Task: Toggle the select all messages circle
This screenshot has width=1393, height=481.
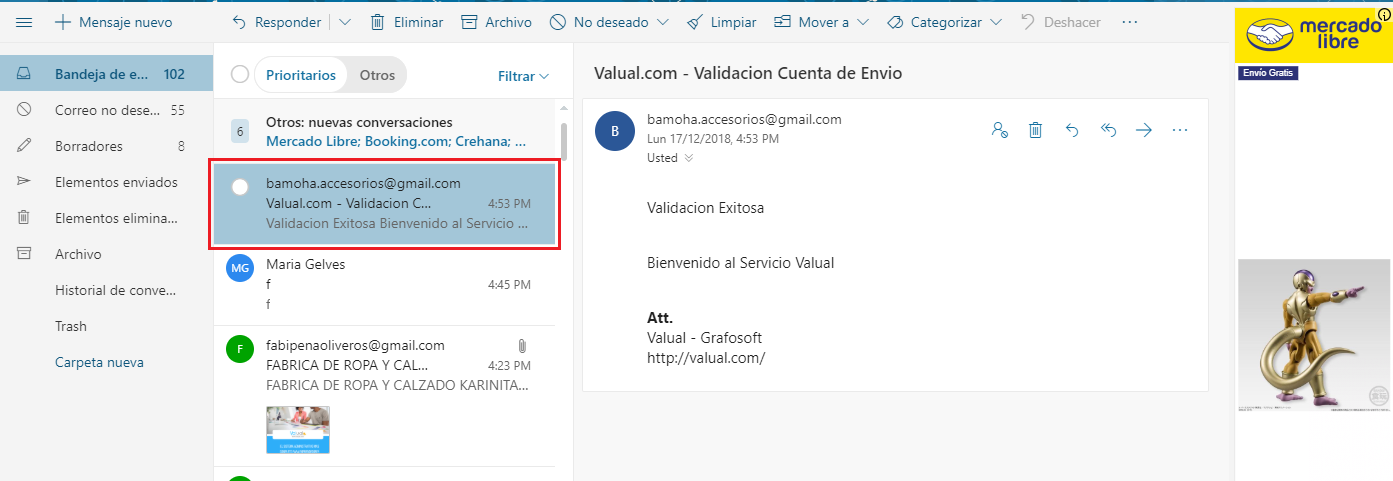Action: pyautogui.click(x=240, y=75)
